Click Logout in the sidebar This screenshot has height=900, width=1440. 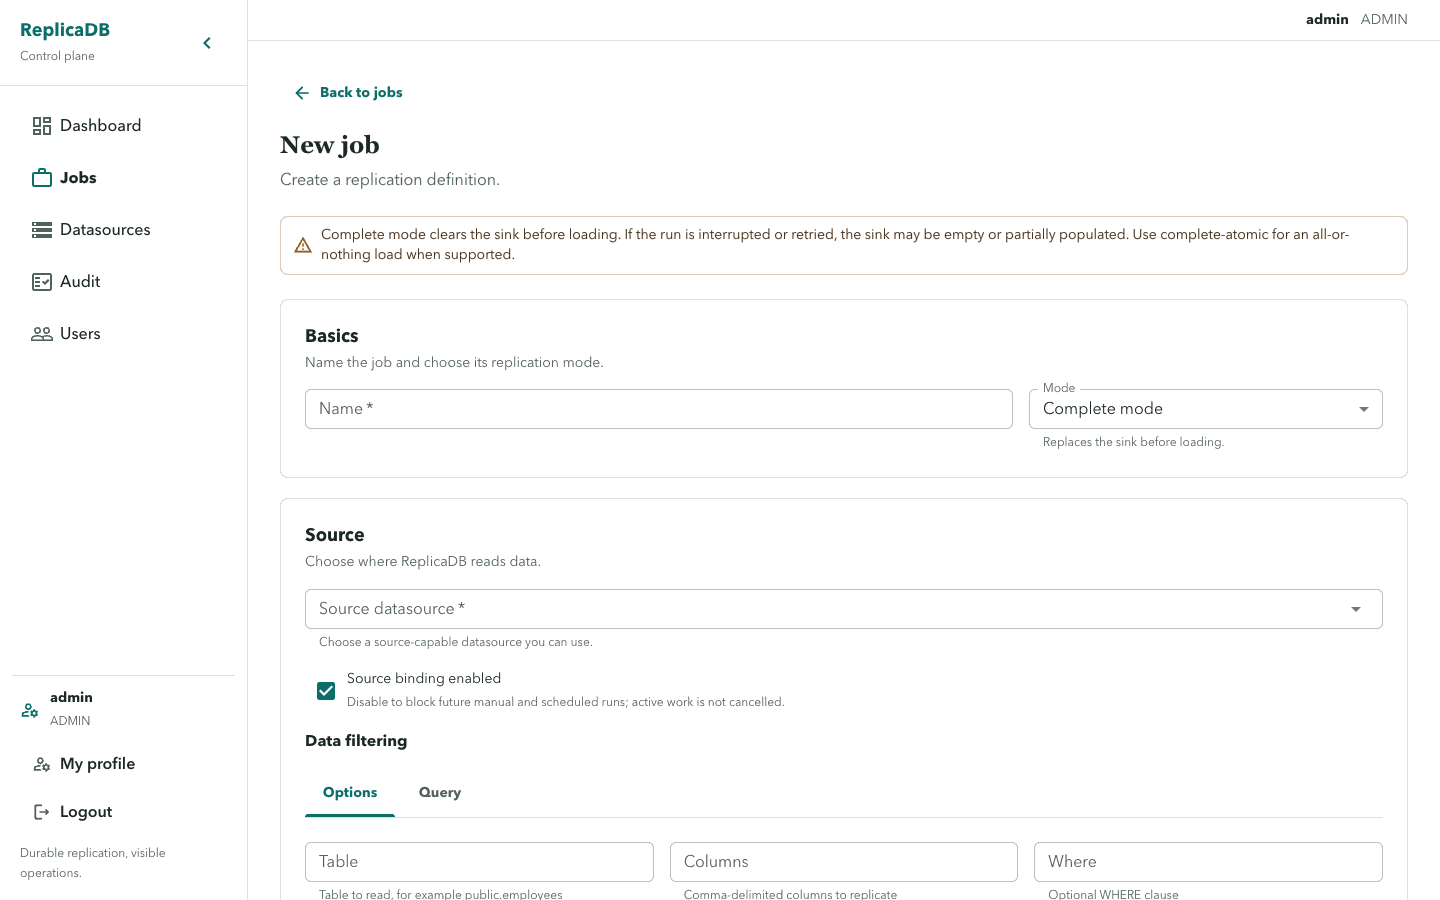point(124,812)
